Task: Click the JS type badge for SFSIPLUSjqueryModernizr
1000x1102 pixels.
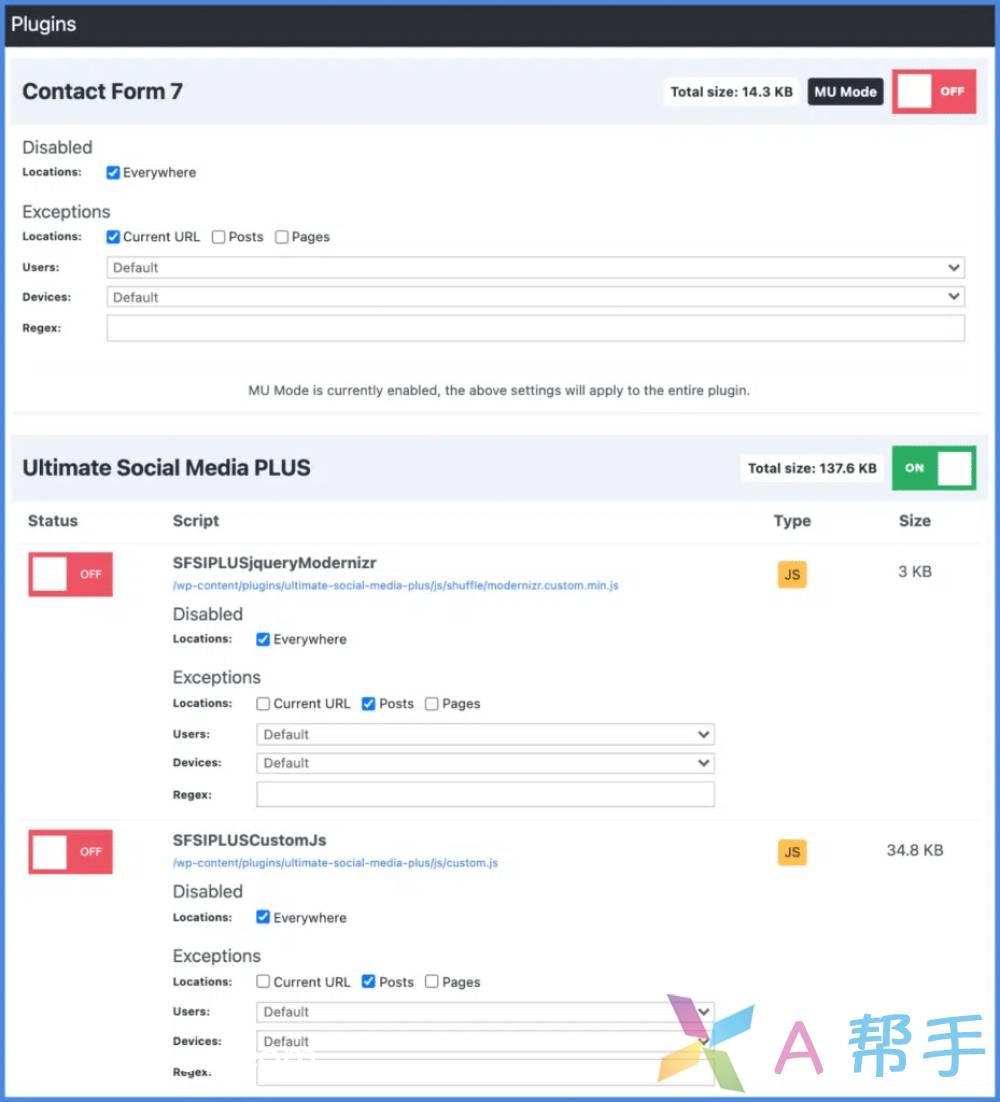Action: tap(791, 575)
